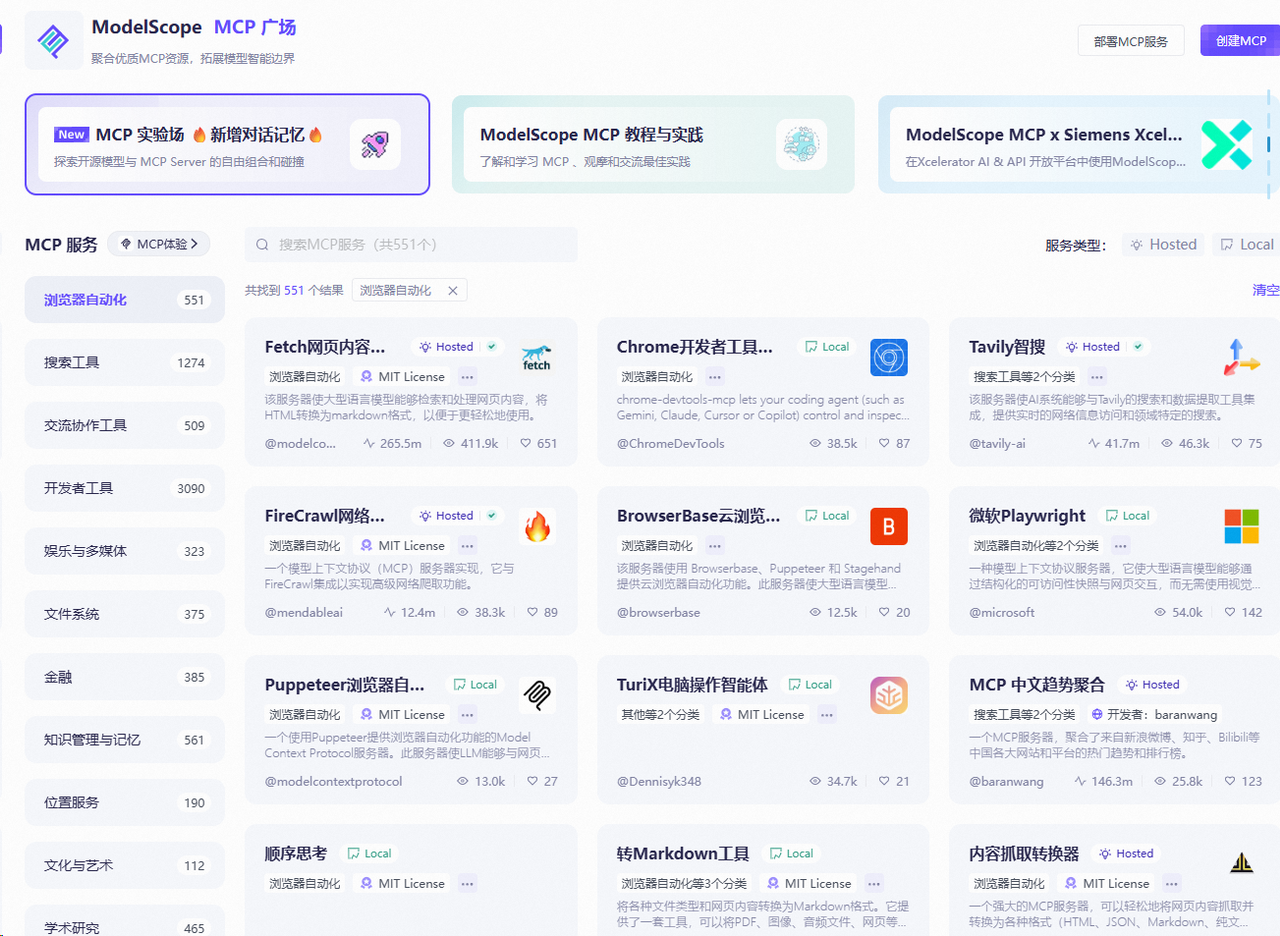Viewport: 1280px width, 936px height.
Task: Click the Tavily arrows logo icon
Action: tap(1242, 357)
